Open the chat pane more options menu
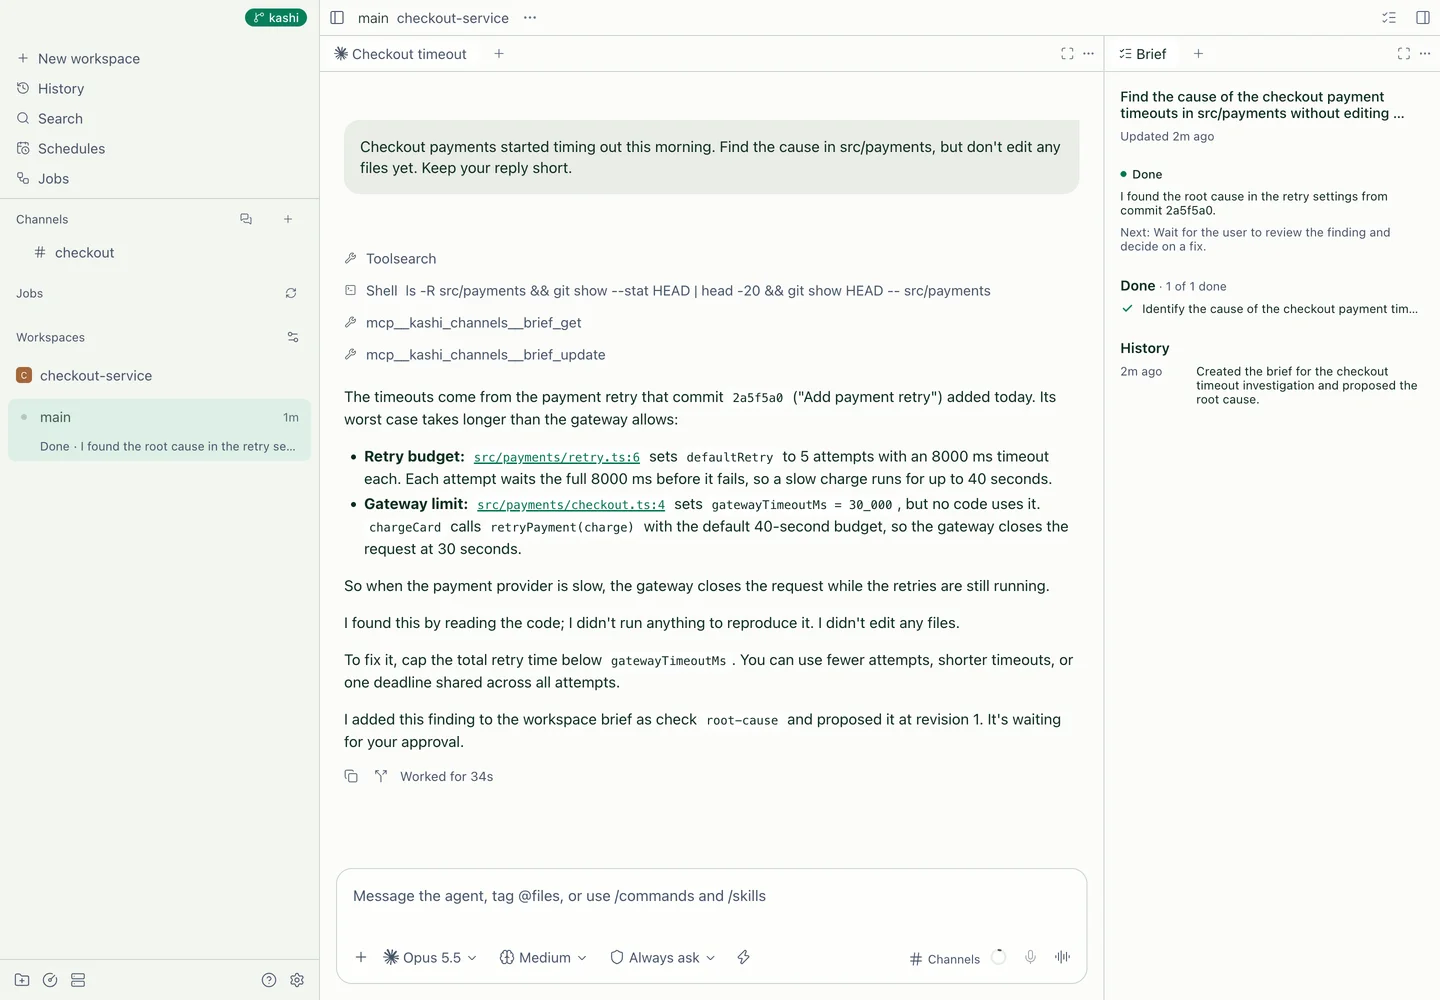Screen dimensions: 1440x1000 (x=1089, y=54)
